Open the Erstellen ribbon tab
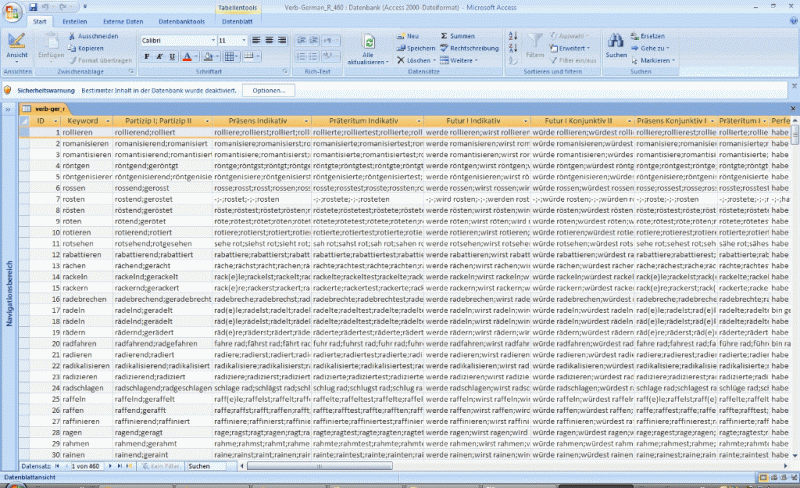 [x=74, y=21]
